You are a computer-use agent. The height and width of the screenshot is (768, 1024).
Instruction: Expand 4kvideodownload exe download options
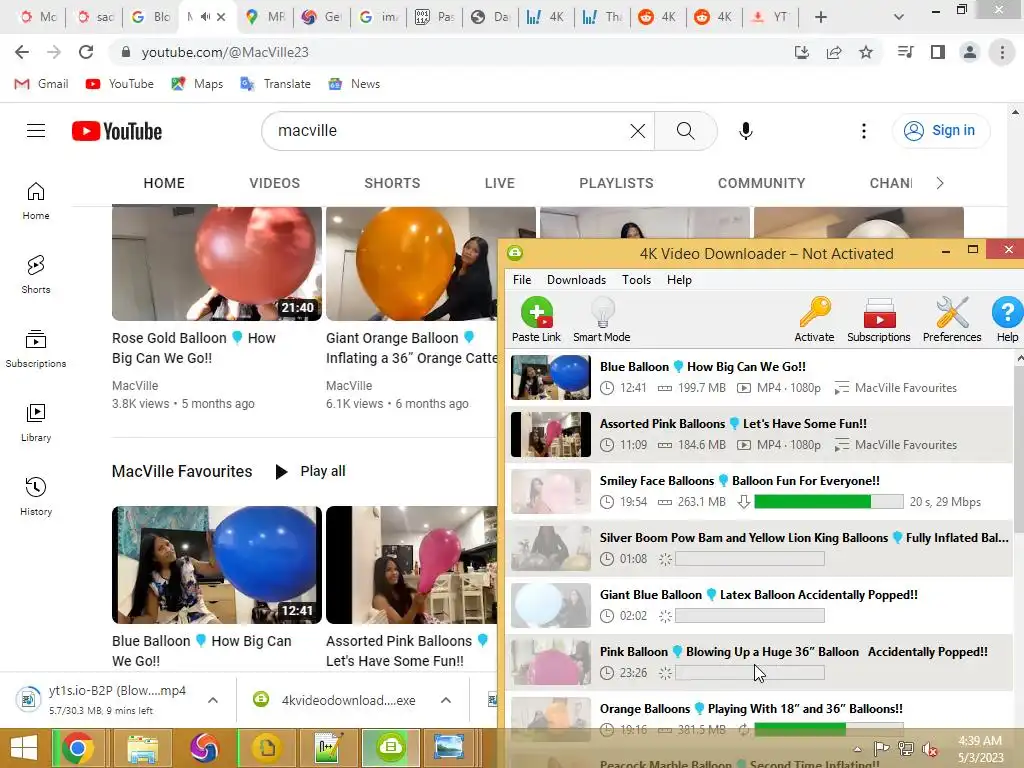click(446, 700)
